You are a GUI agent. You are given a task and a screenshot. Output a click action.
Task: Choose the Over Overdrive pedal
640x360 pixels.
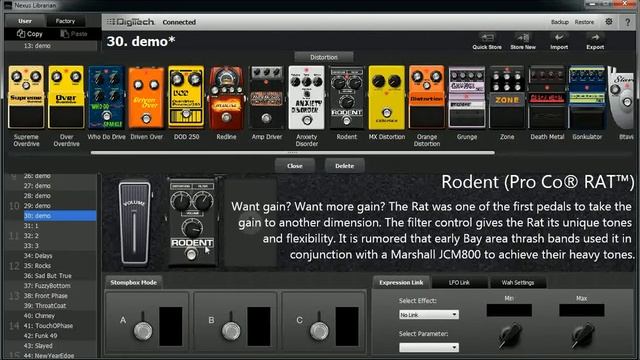pyautogui.click(x=66, y=97)
